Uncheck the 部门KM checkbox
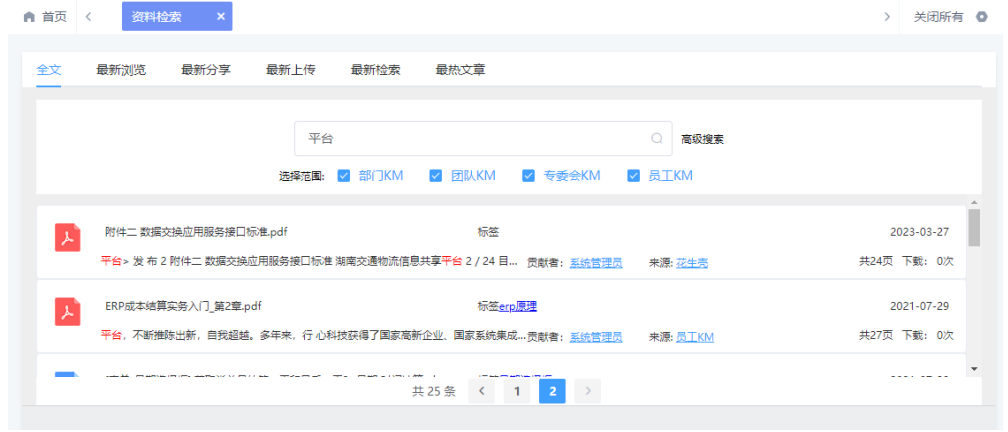 coord(344,176)
